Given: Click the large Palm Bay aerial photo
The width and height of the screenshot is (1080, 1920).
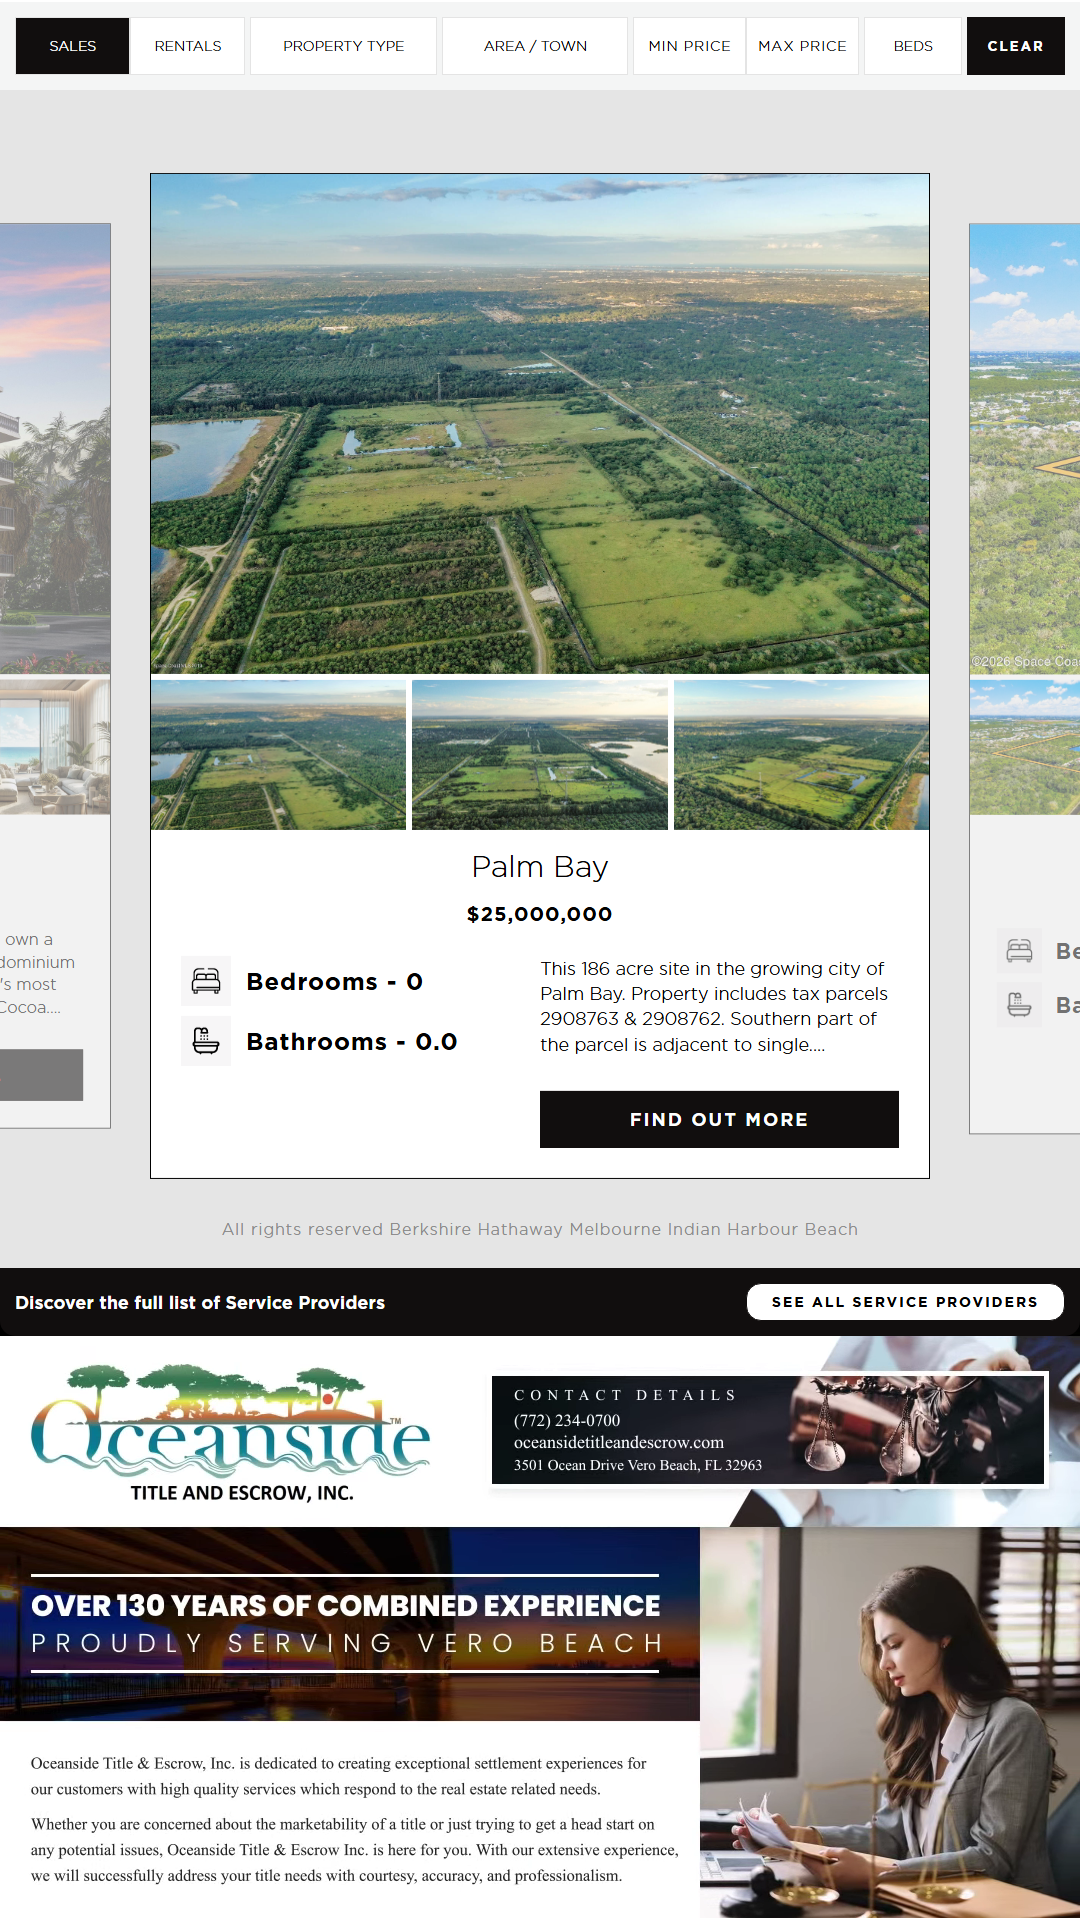Looking at the screenshot, I should coord(540,423).
